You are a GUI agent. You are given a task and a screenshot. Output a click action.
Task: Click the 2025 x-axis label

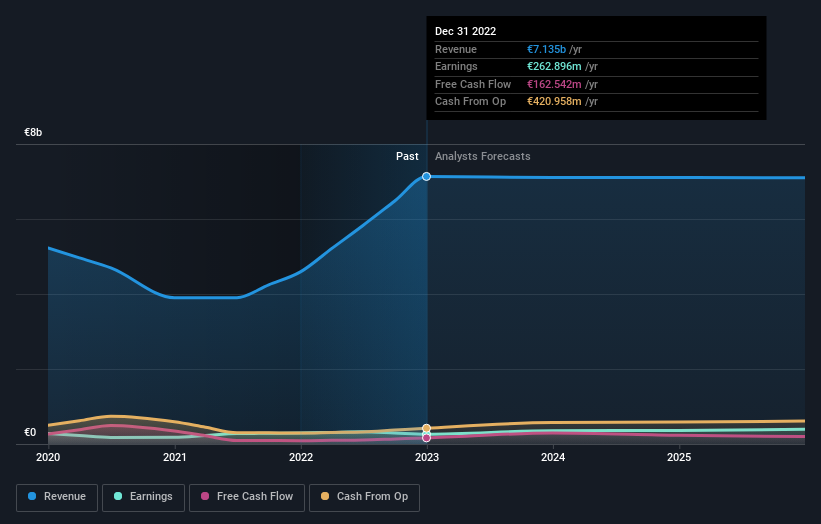(679, 457)
